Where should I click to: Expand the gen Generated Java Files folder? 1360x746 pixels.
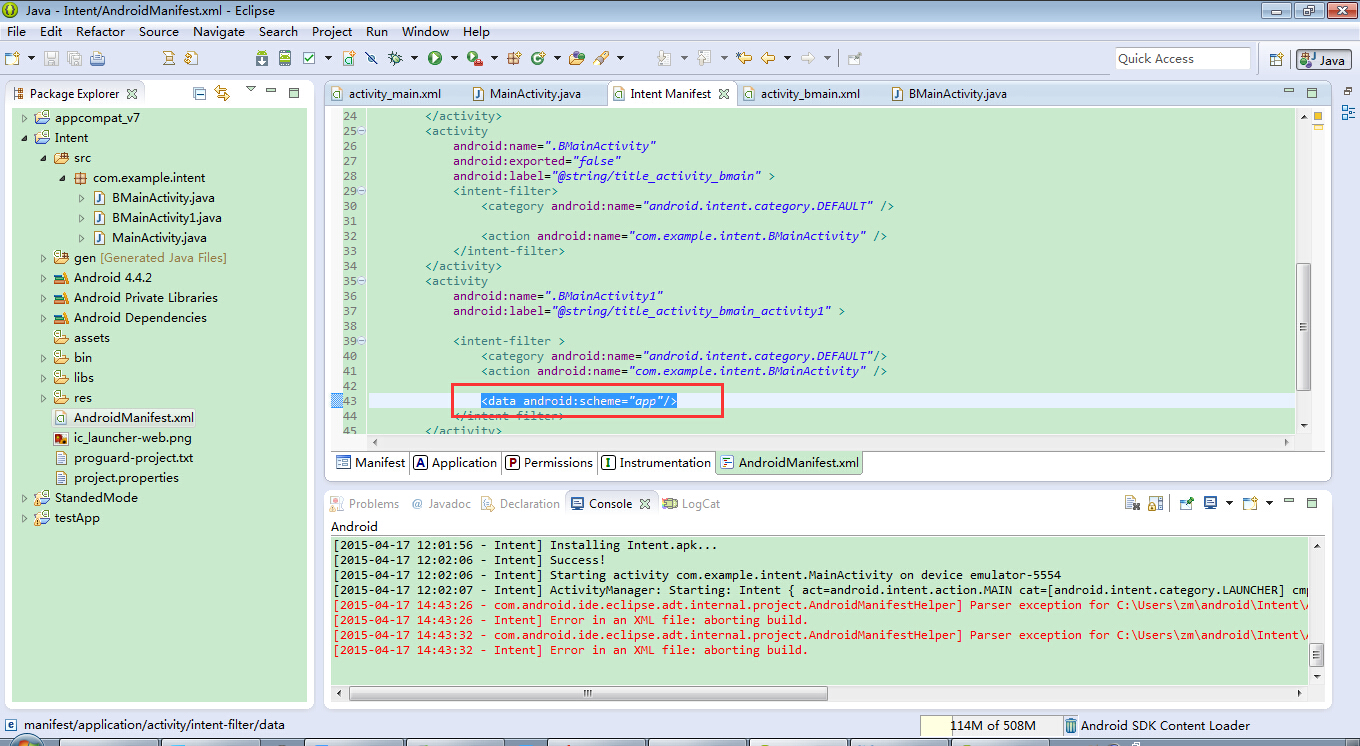pyautogui.click(x=44, y=258)
